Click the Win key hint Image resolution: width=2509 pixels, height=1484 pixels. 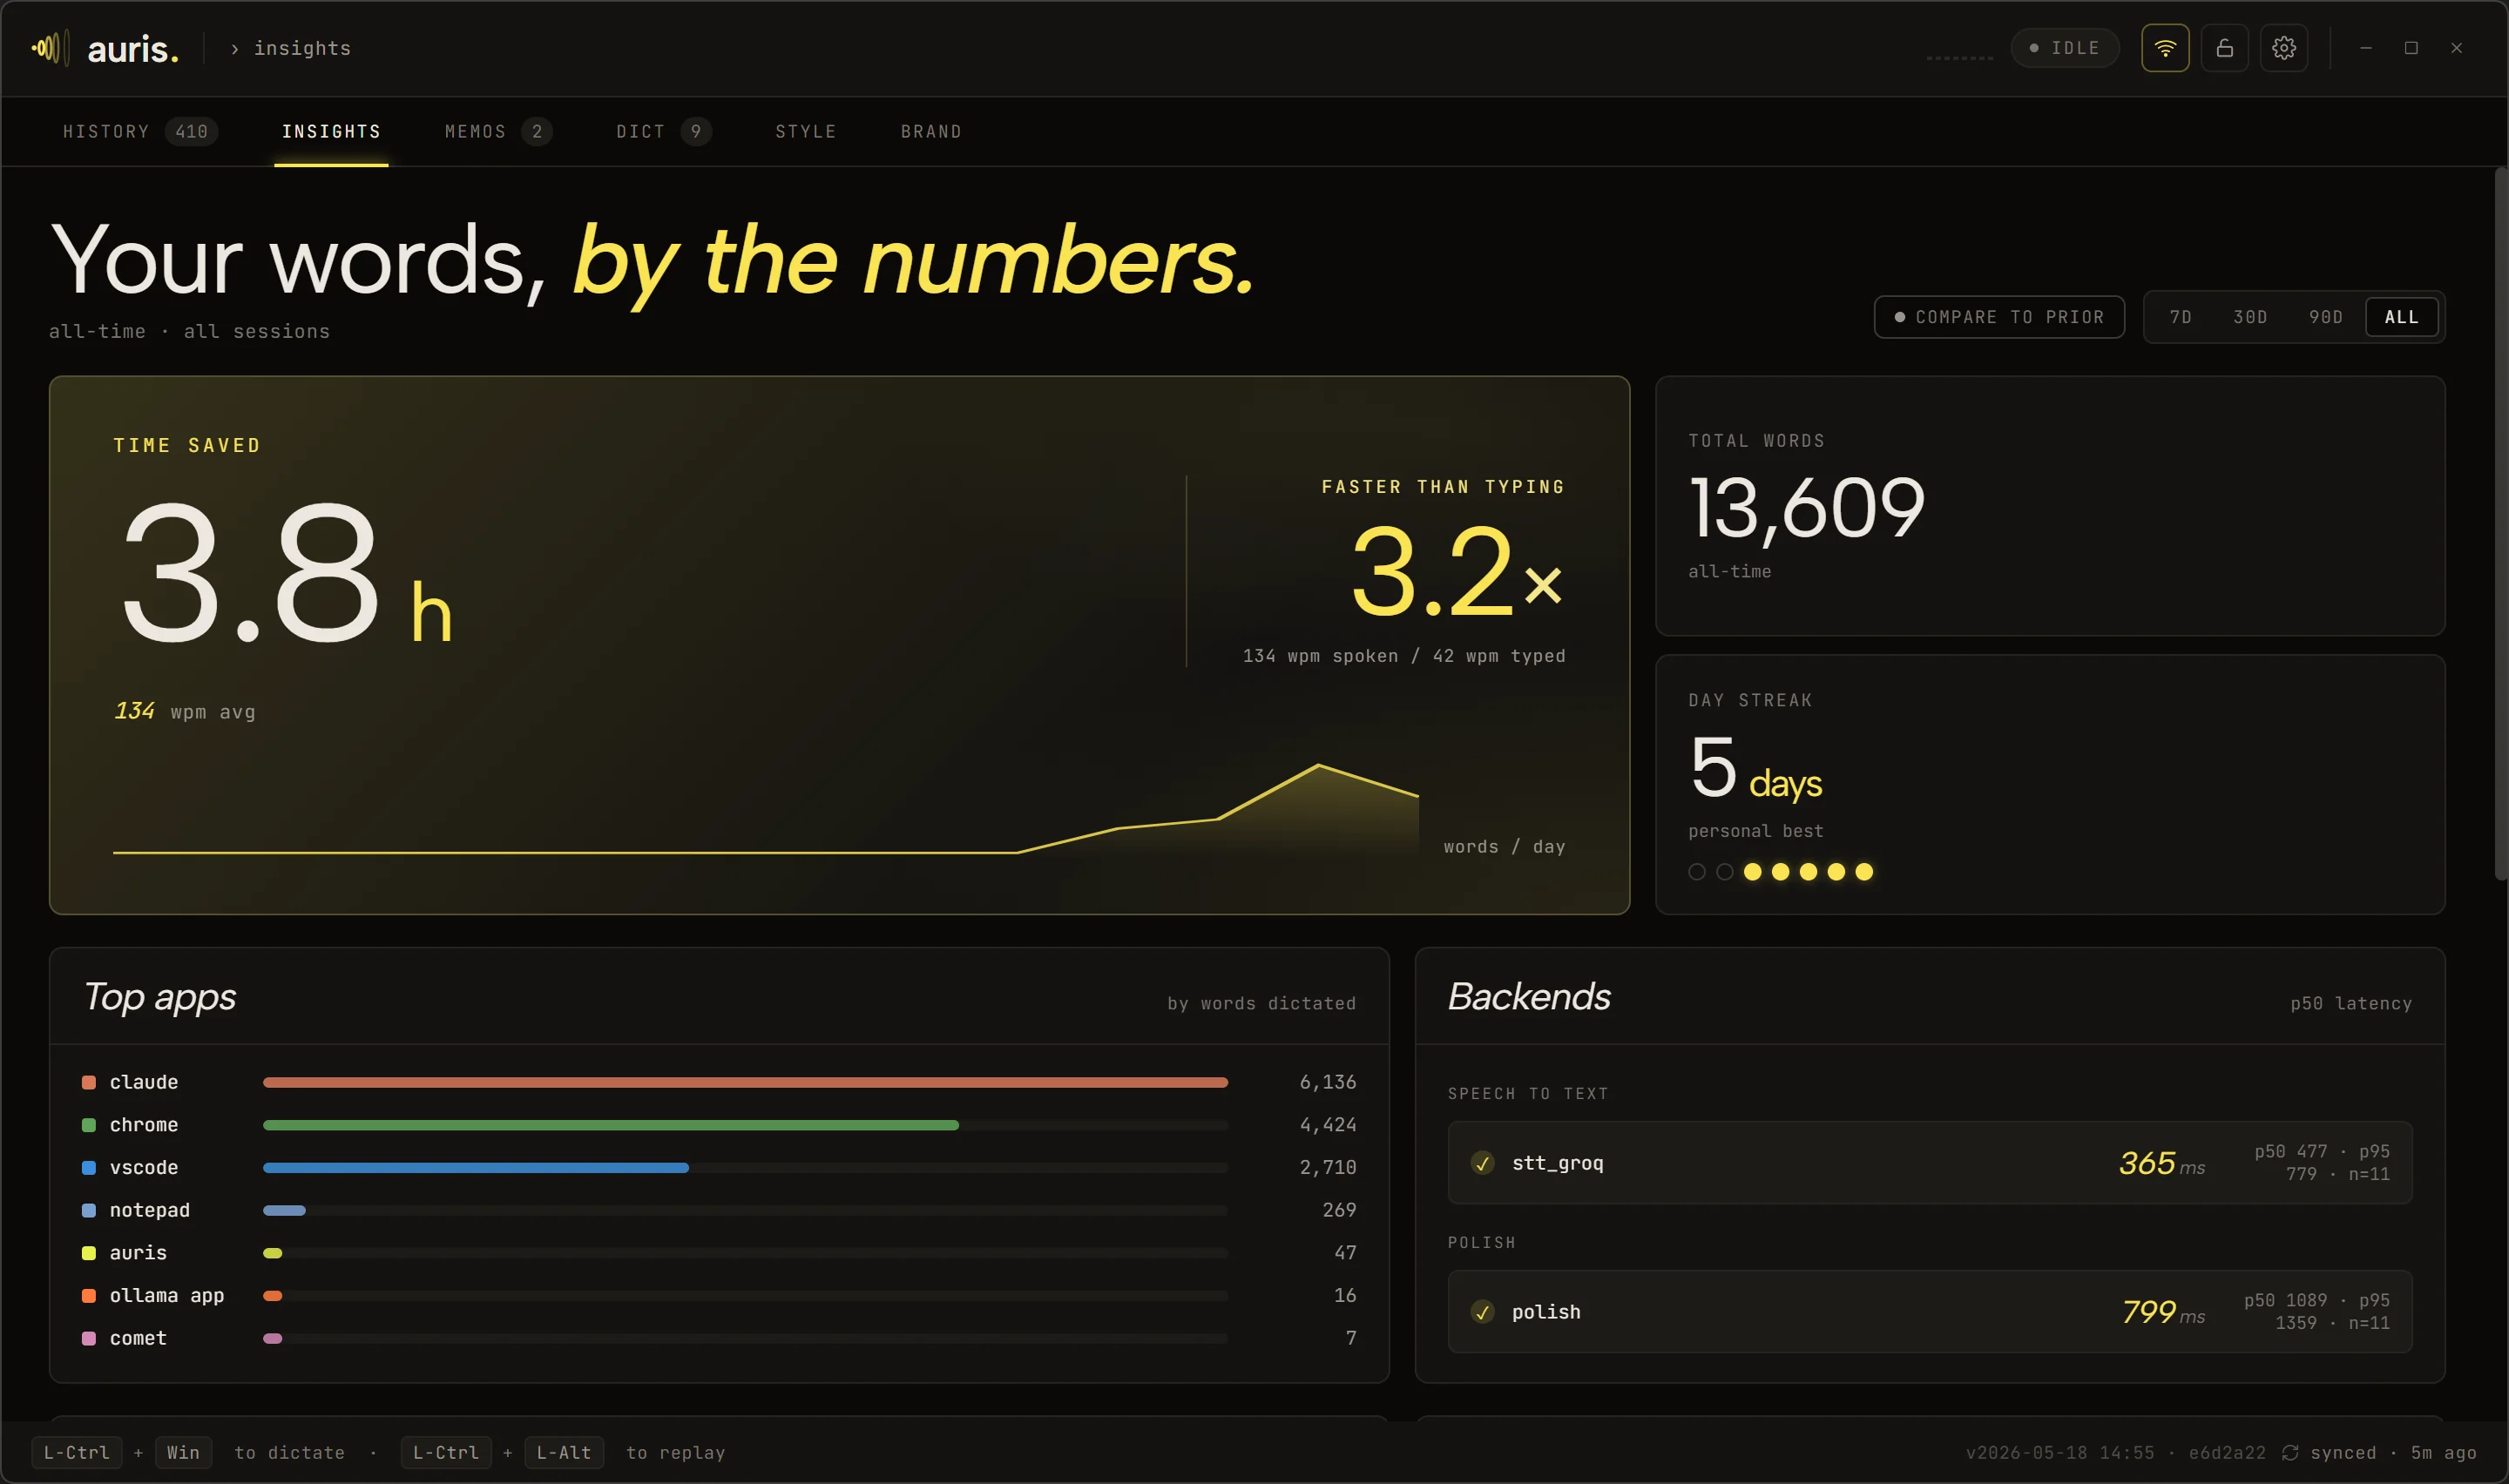(x=183, y=1452)
